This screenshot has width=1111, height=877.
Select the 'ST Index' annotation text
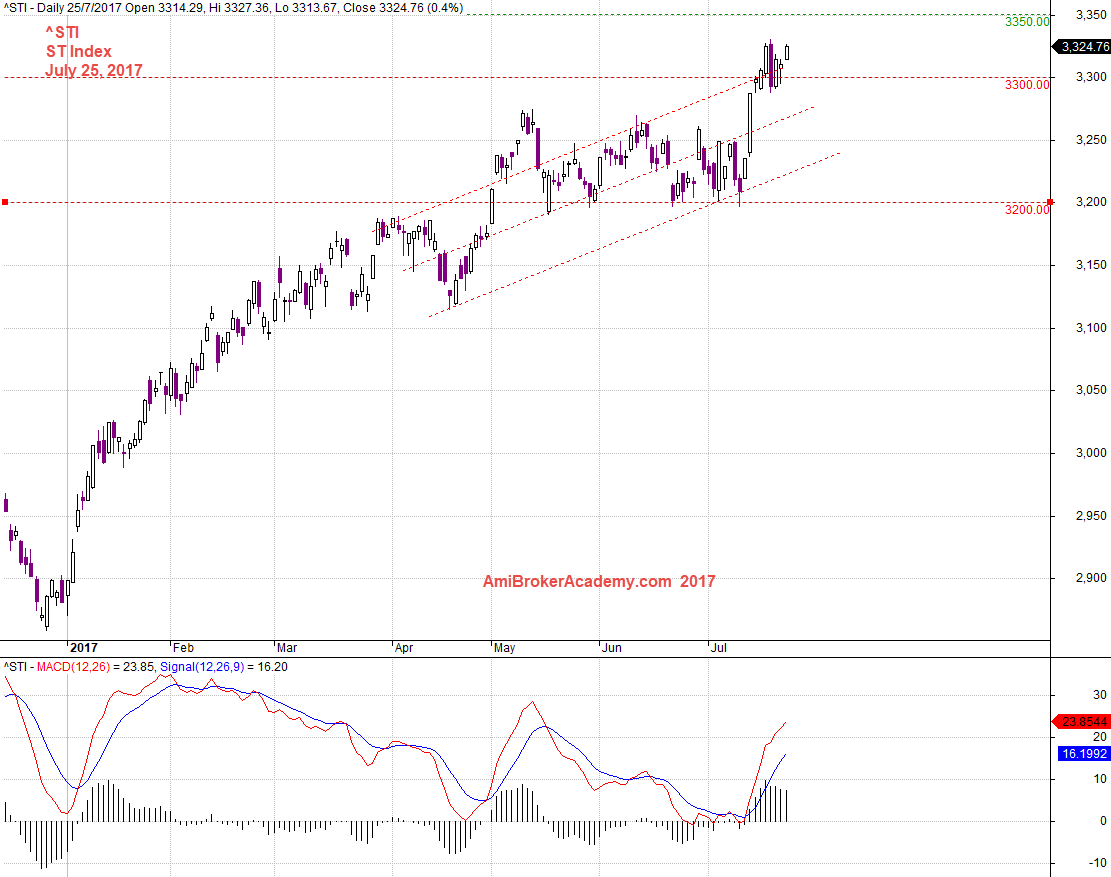pyautogui.click(x=79, y=52)
